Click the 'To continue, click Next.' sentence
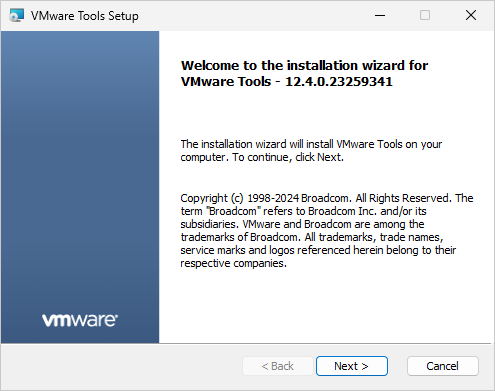Screen dimensions: 495x391 pos(288,157)
